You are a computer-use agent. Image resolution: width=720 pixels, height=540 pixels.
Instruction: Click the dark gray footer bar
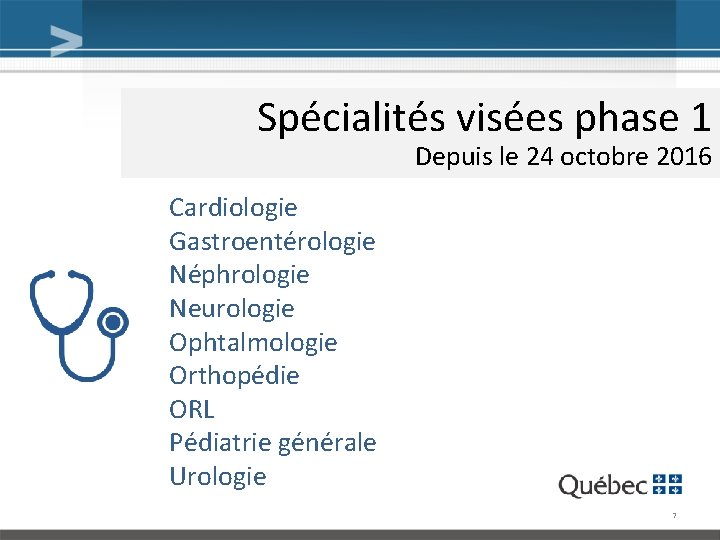click(x=360, y=534)
